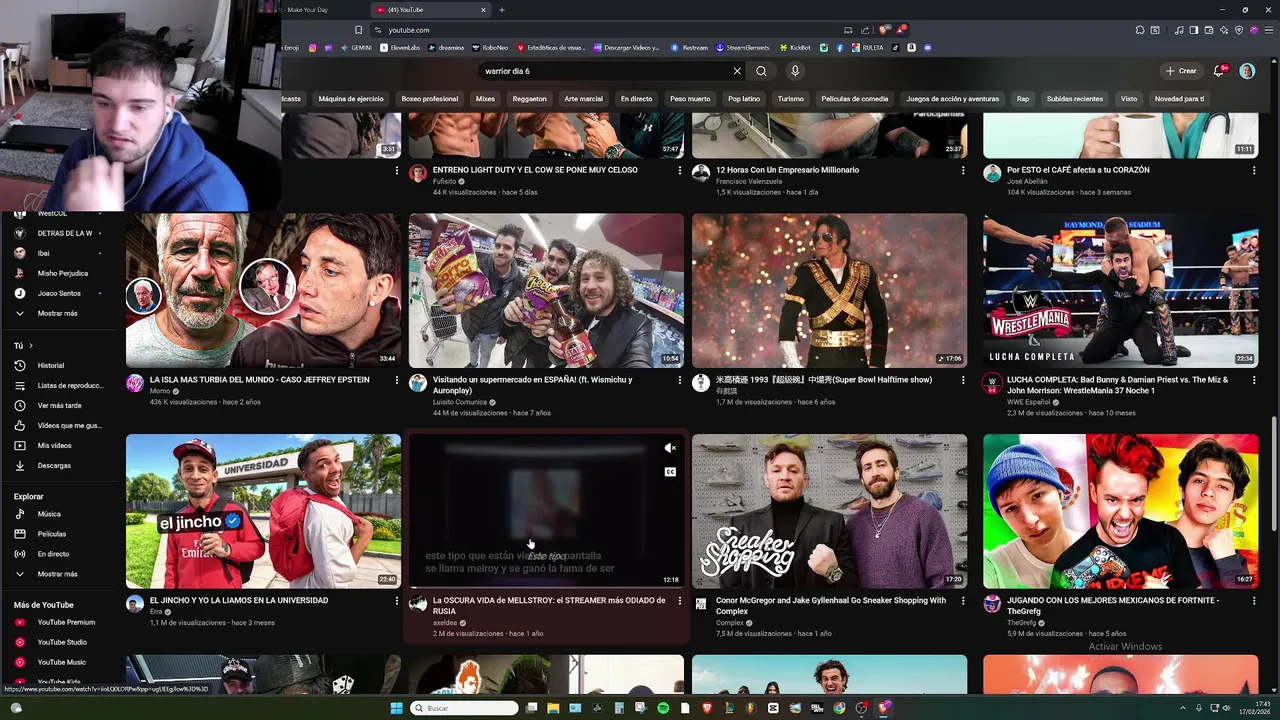1280x720 pixels.
Task: Open the axeldes channel name link
Action: [445, 623]
